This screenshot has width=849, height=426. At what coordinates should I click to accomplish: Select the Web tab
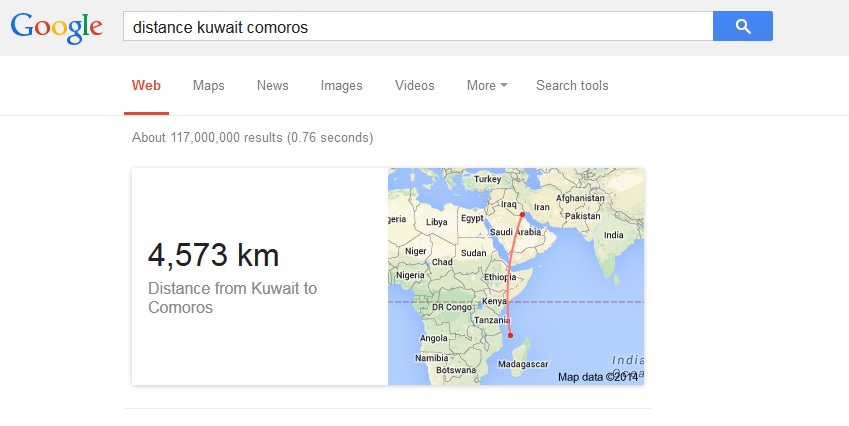coord(146,86)
